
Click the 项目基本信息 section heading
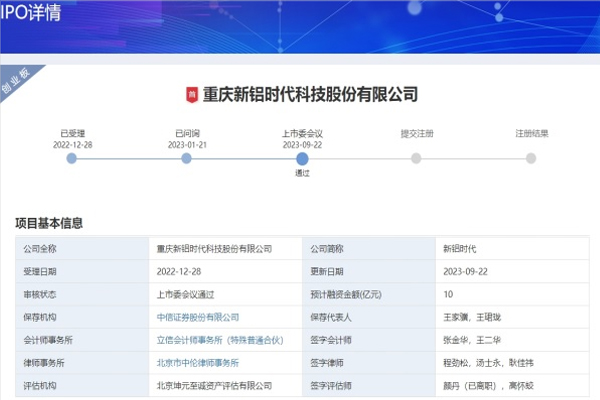(x=49, y=222)
